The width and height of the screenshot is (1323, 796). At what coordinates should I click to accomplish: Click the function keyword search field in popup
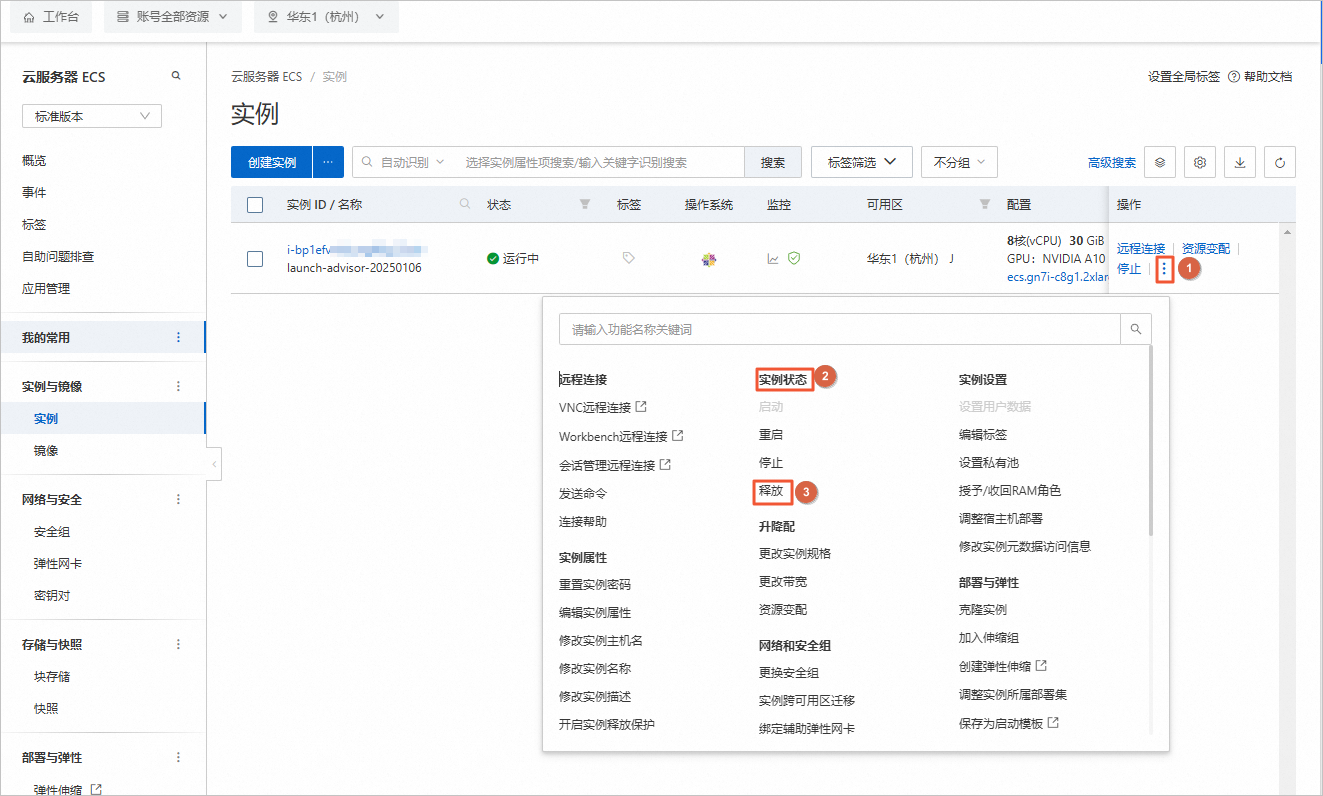coord(838,329)
